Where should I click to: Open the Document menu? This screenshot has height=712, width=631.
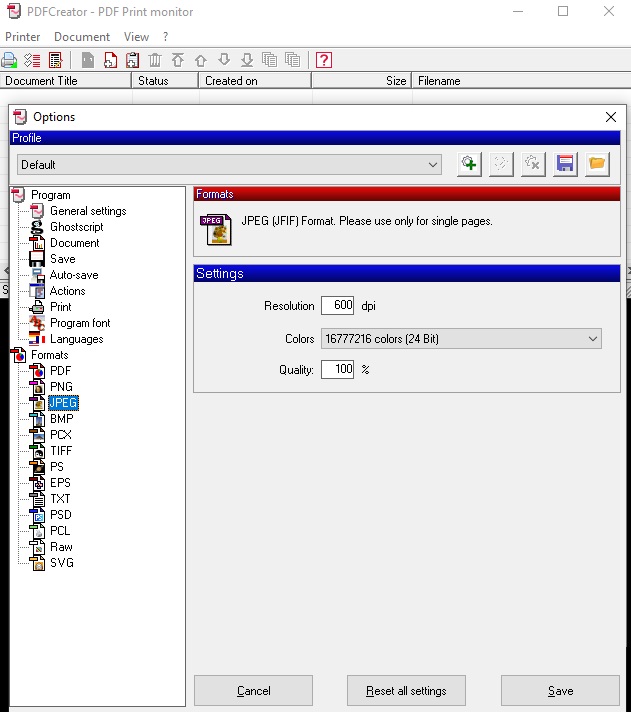coord(82,37)
